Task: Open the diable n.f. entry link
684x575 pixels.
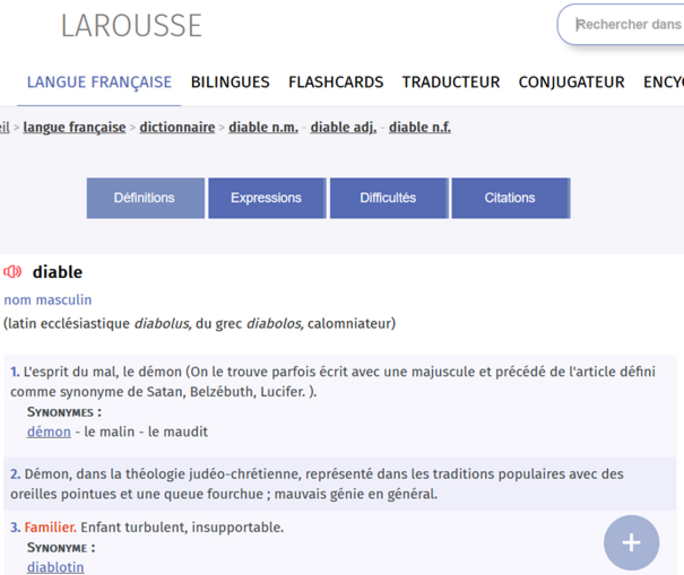Action: 420,127
